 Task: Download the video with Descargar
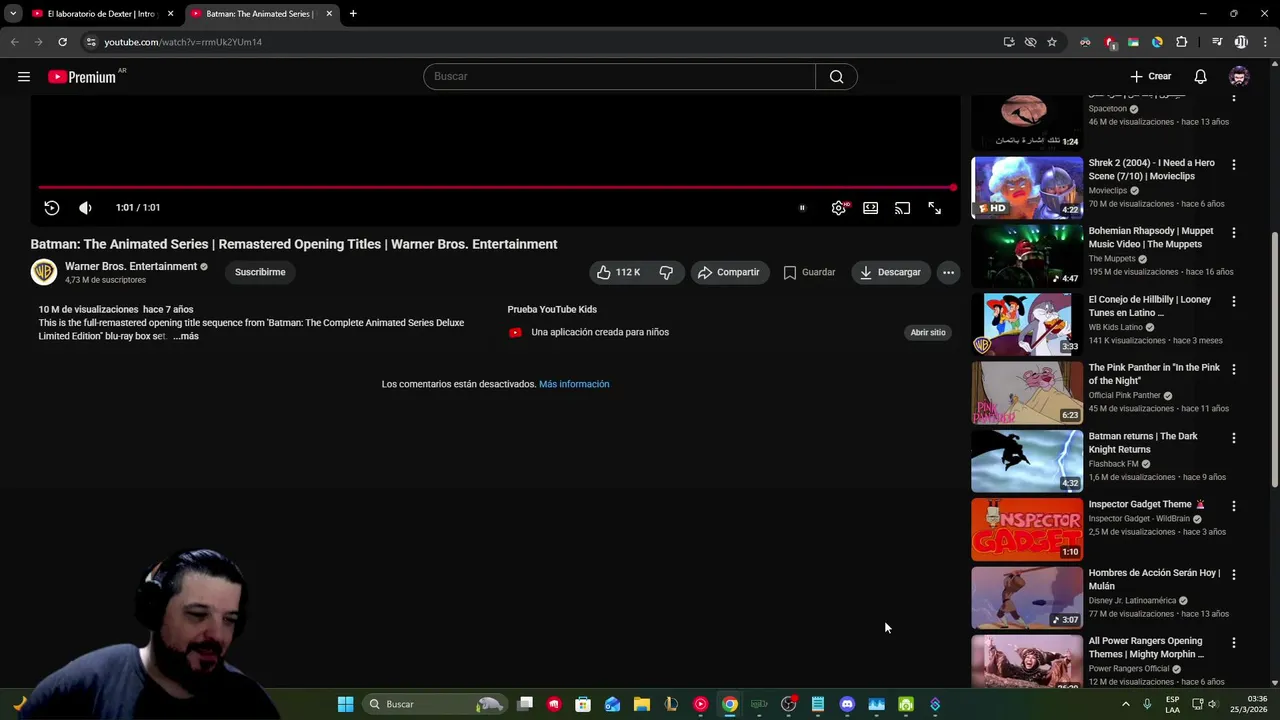point(890,272)
